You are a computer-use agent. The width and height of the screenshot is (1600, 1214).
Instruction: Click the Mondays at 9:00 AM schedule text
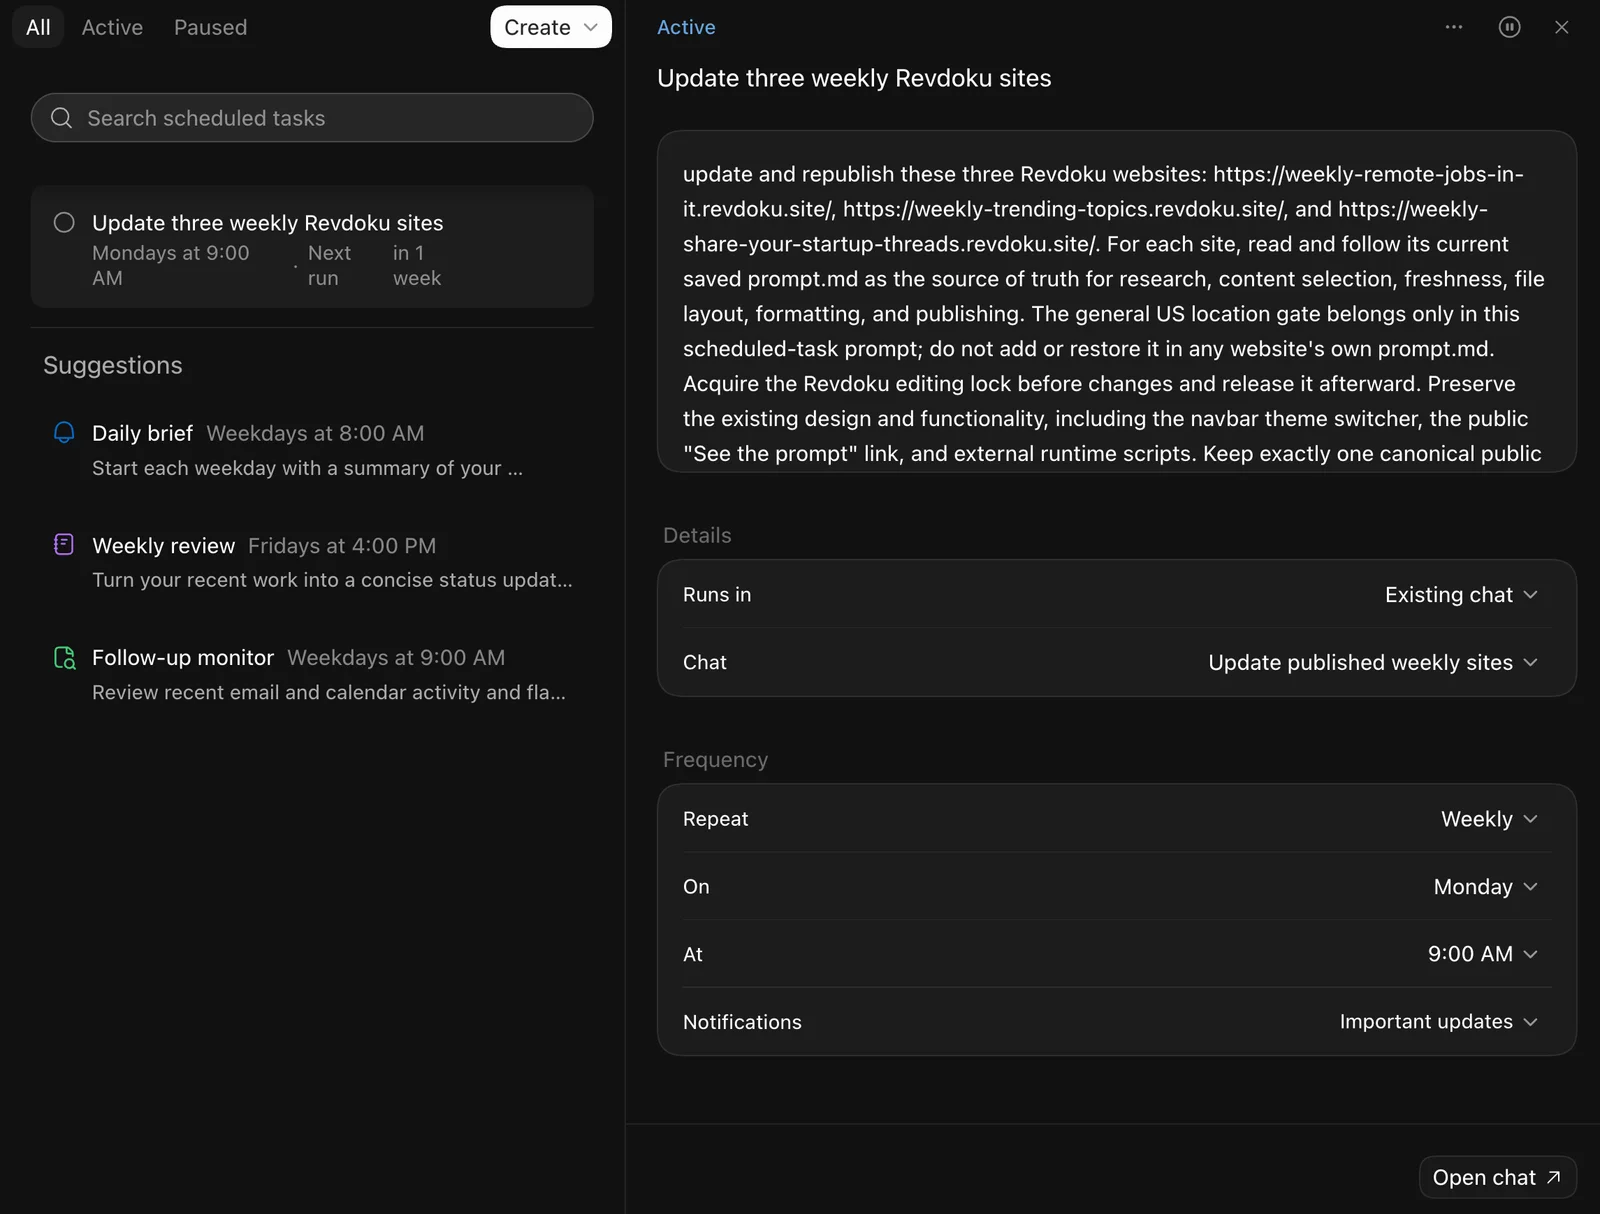[171, 265]
